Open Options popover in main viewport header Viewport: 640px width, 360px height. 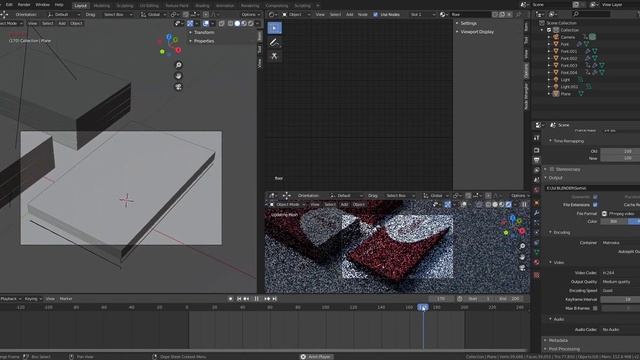(251, 14)
